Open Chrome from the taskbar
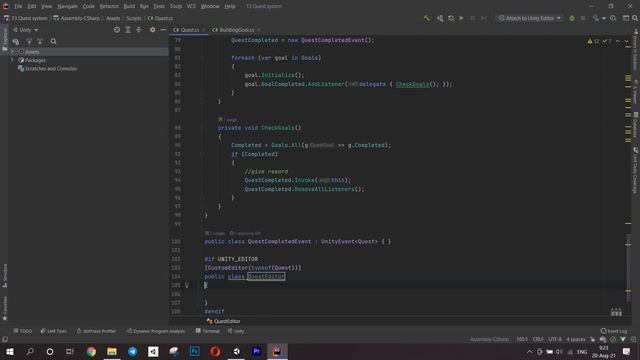This screenshot has width=640, height=360. click(x=91, y=351)
